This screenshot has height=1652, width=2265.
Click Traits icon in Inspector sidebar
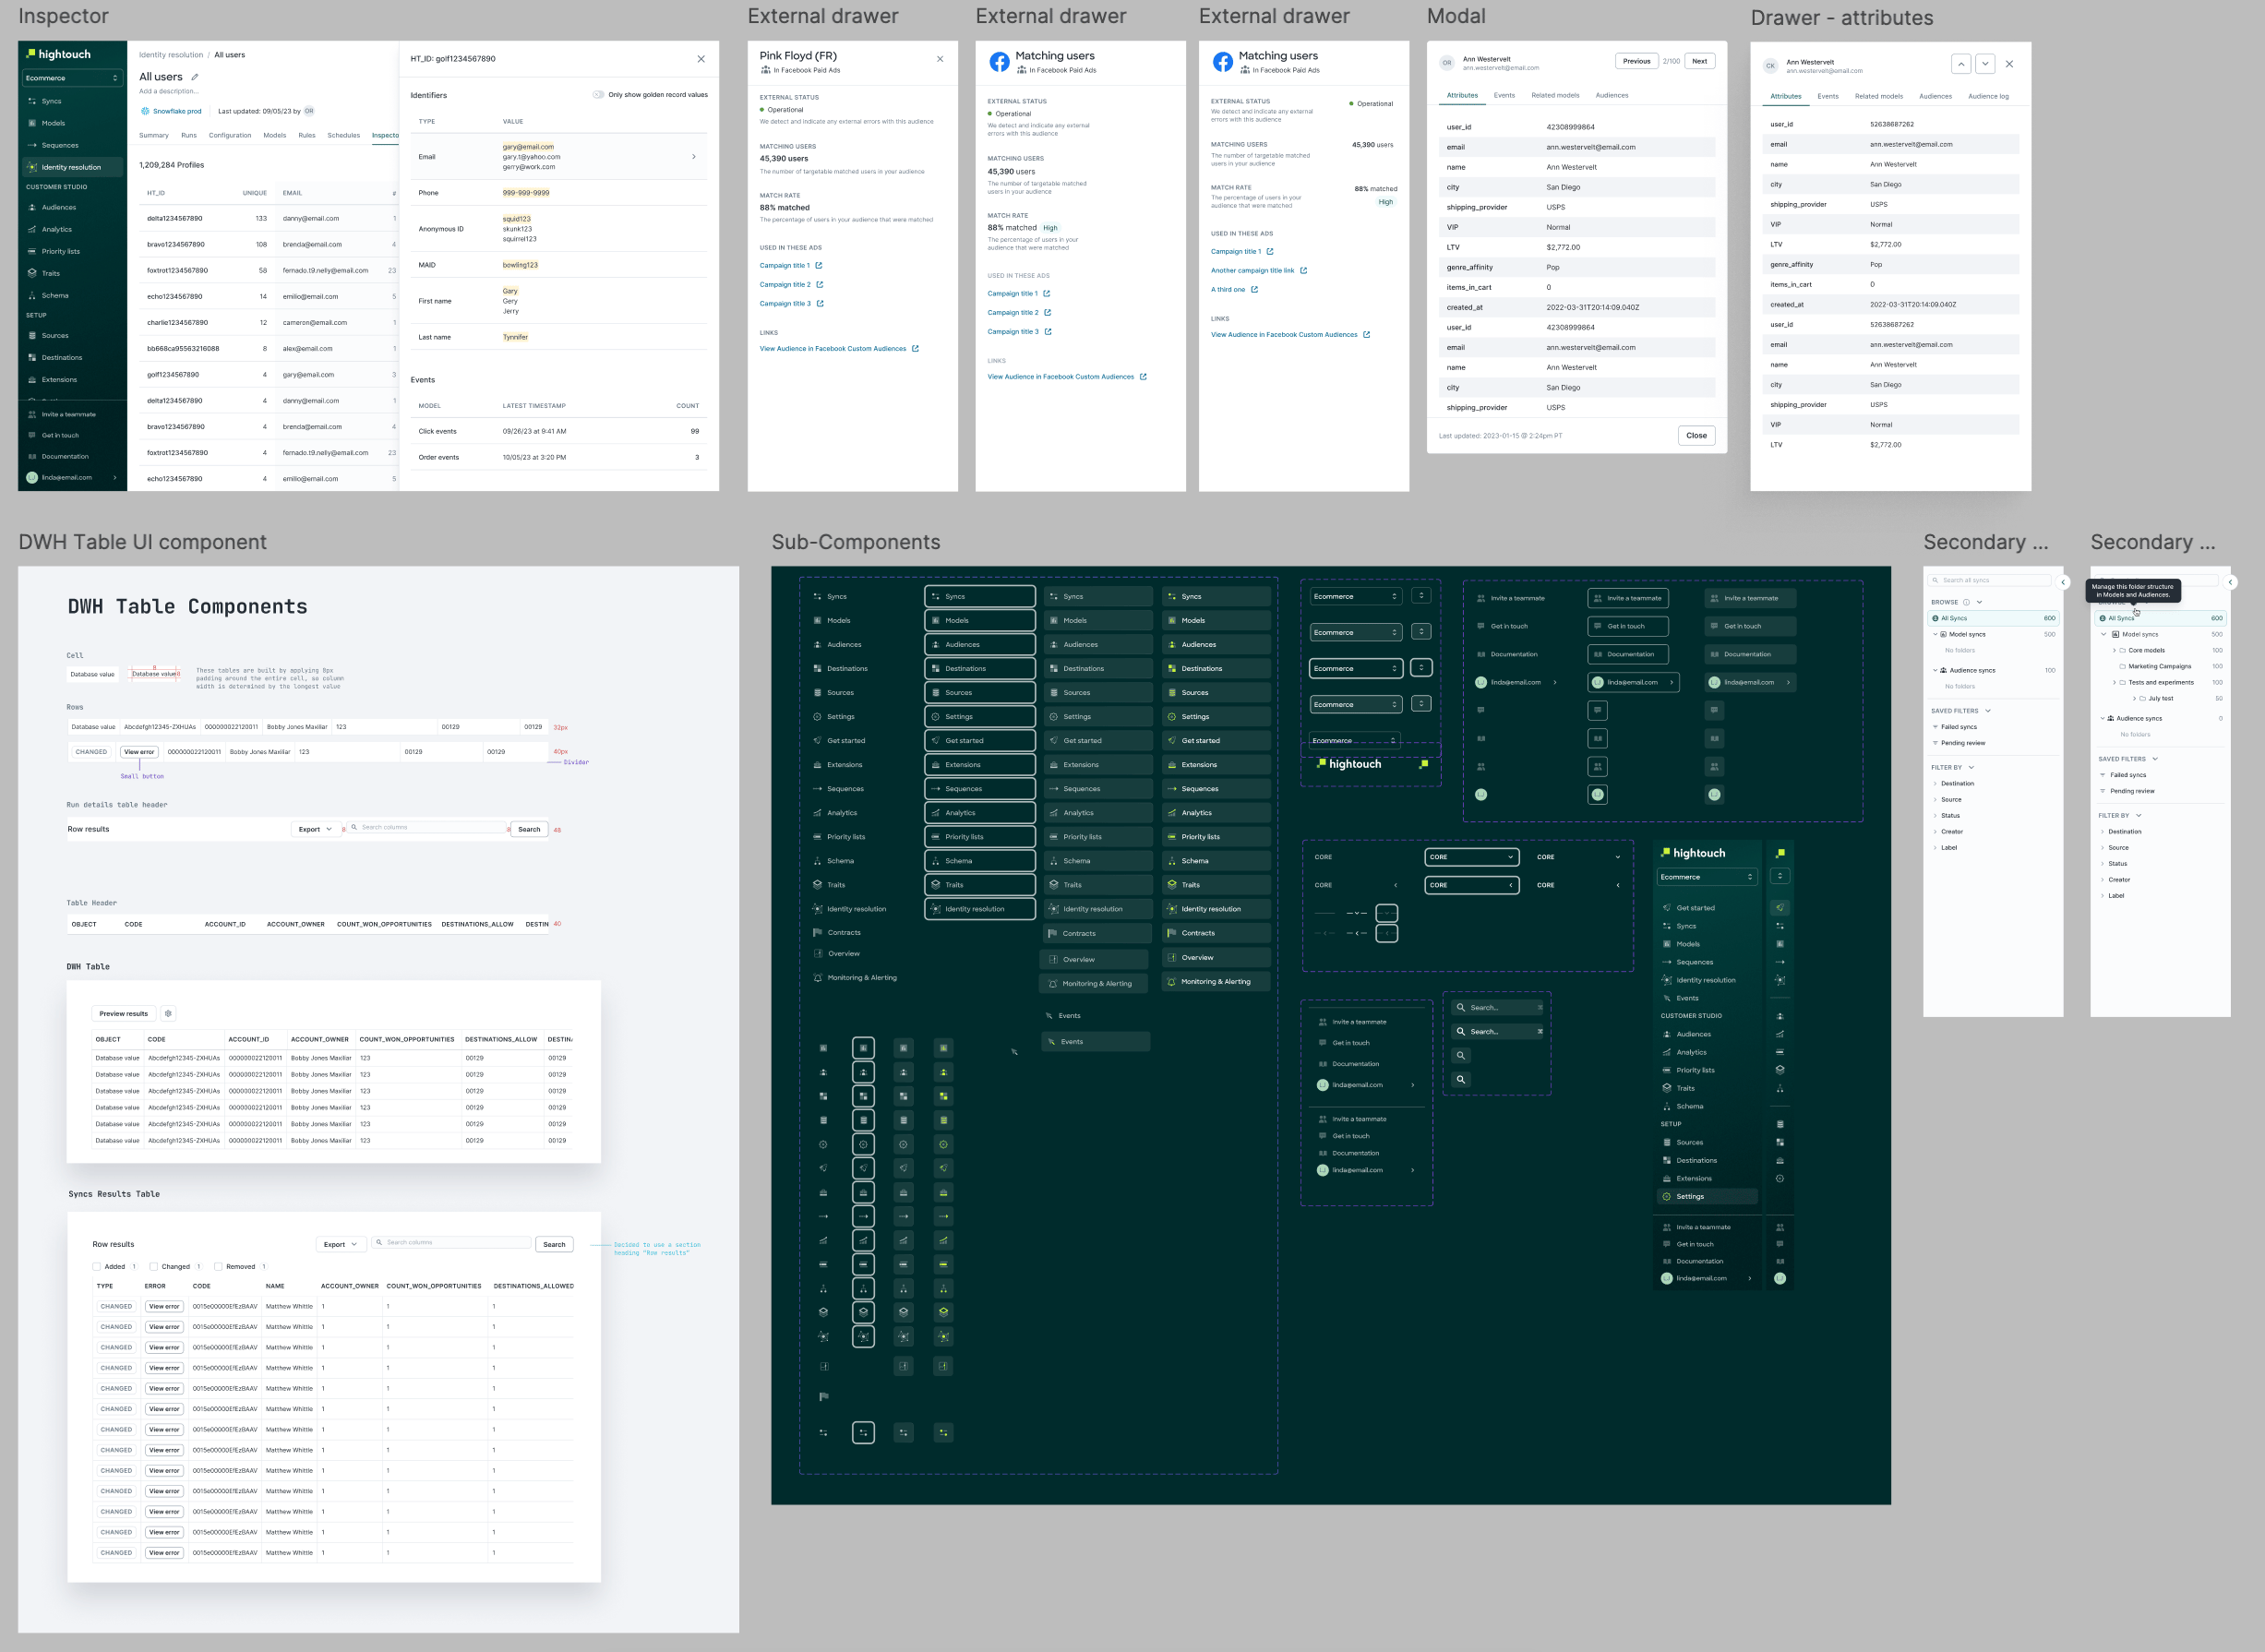pos(32,273)
